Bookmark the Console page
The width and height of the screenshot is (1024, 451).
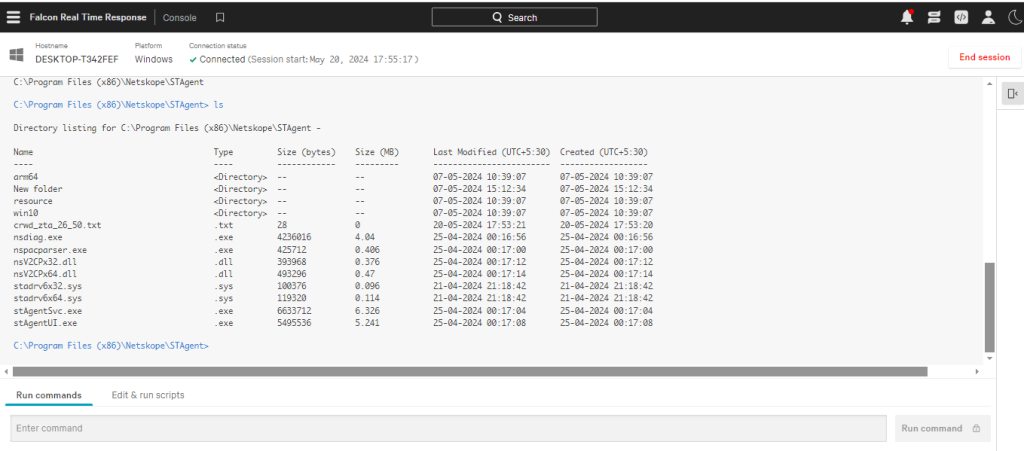[x=220, y=18]
